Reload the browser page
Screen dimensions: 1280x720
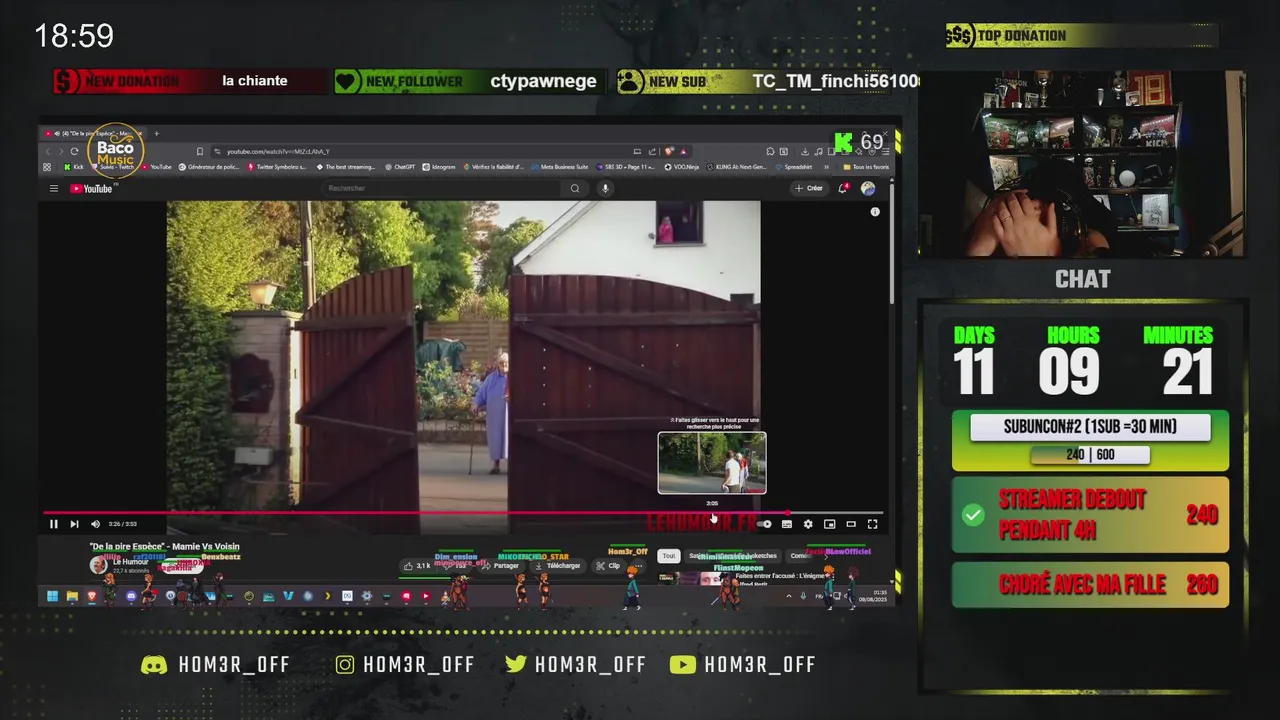[74, 151]
